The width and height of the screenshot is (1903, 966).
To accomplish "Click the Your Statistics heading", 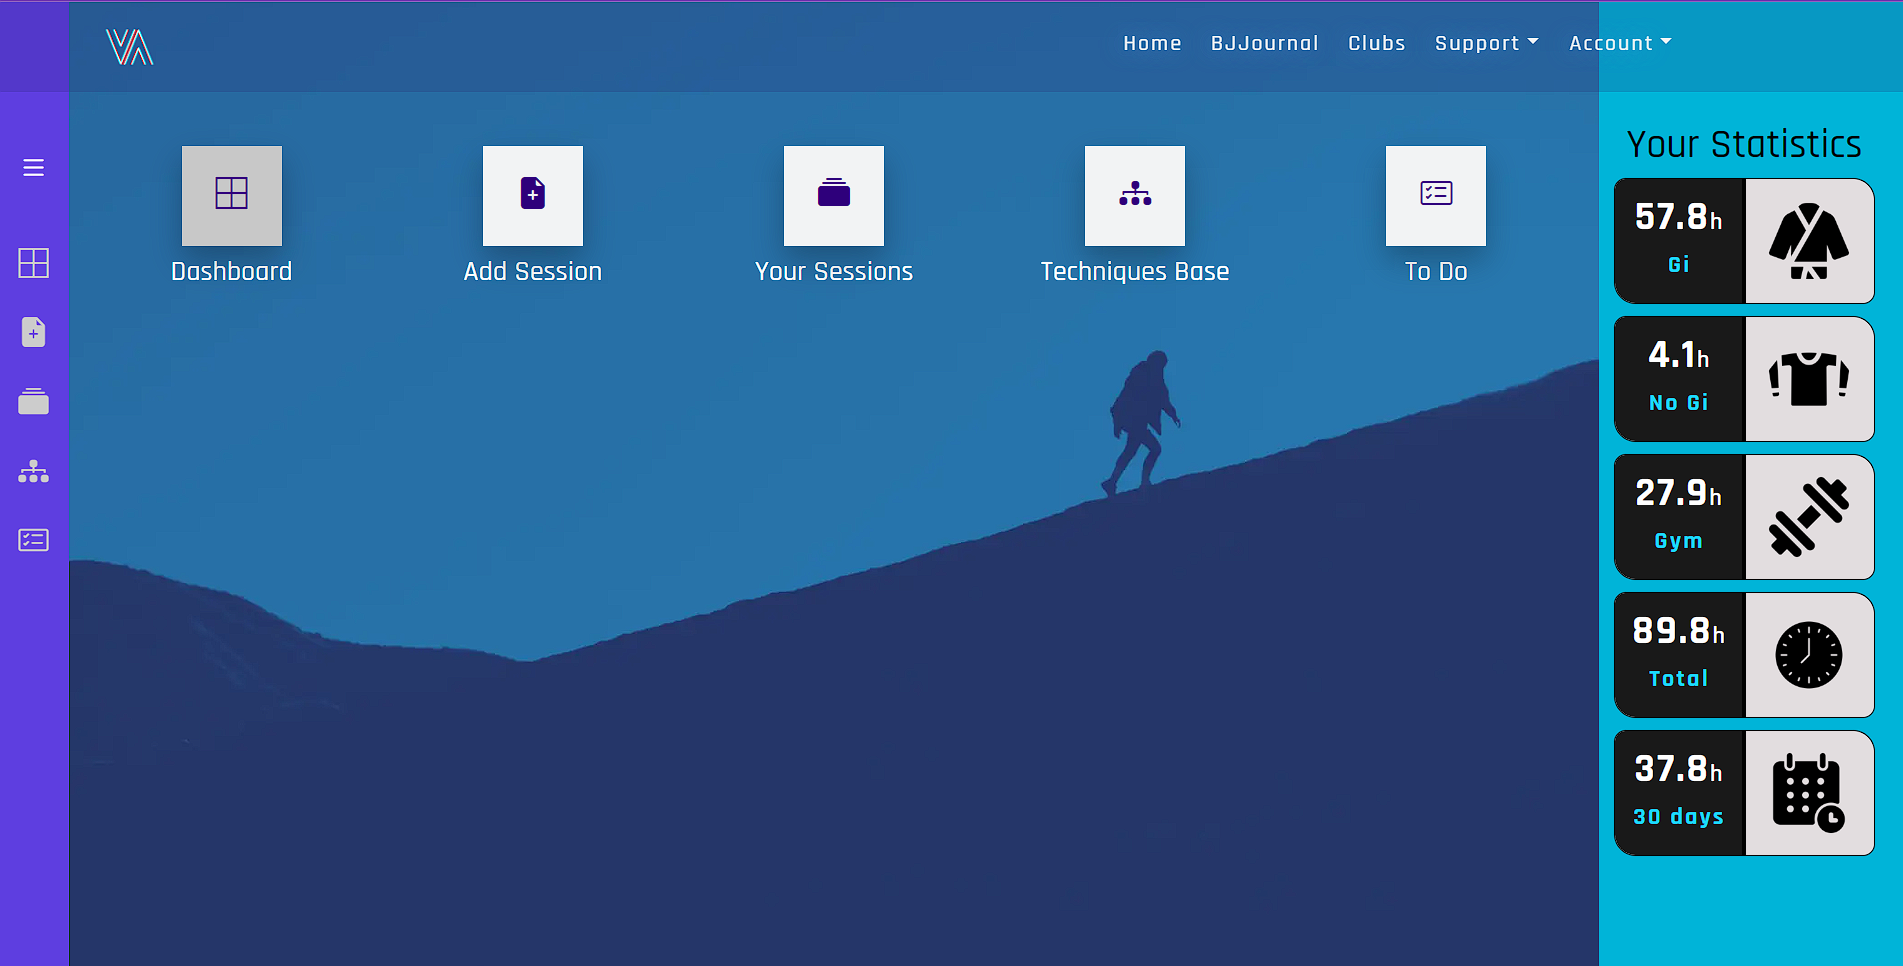I will tap(1744, 144).
